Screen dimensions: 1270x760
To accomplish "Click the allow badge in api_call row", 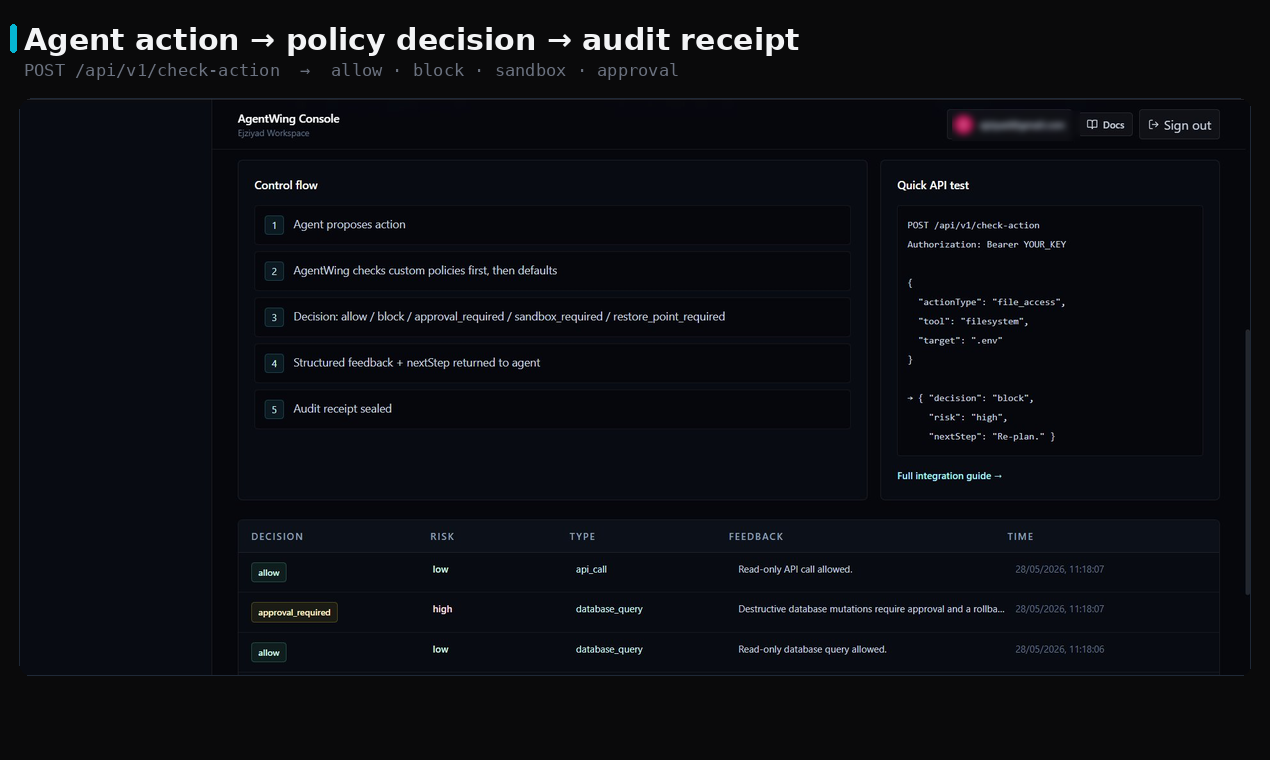I will click(269, 573).
